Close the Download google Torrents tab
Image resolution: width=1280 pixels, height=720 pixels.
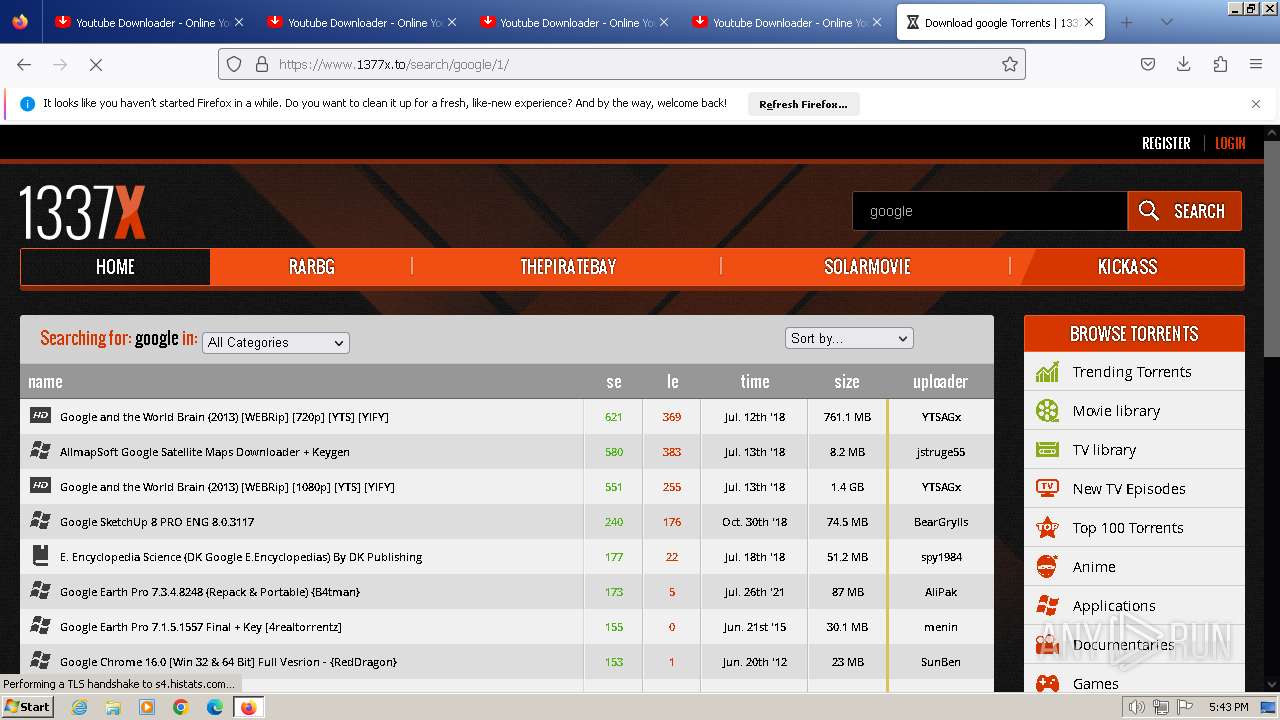click(1089, 22)
